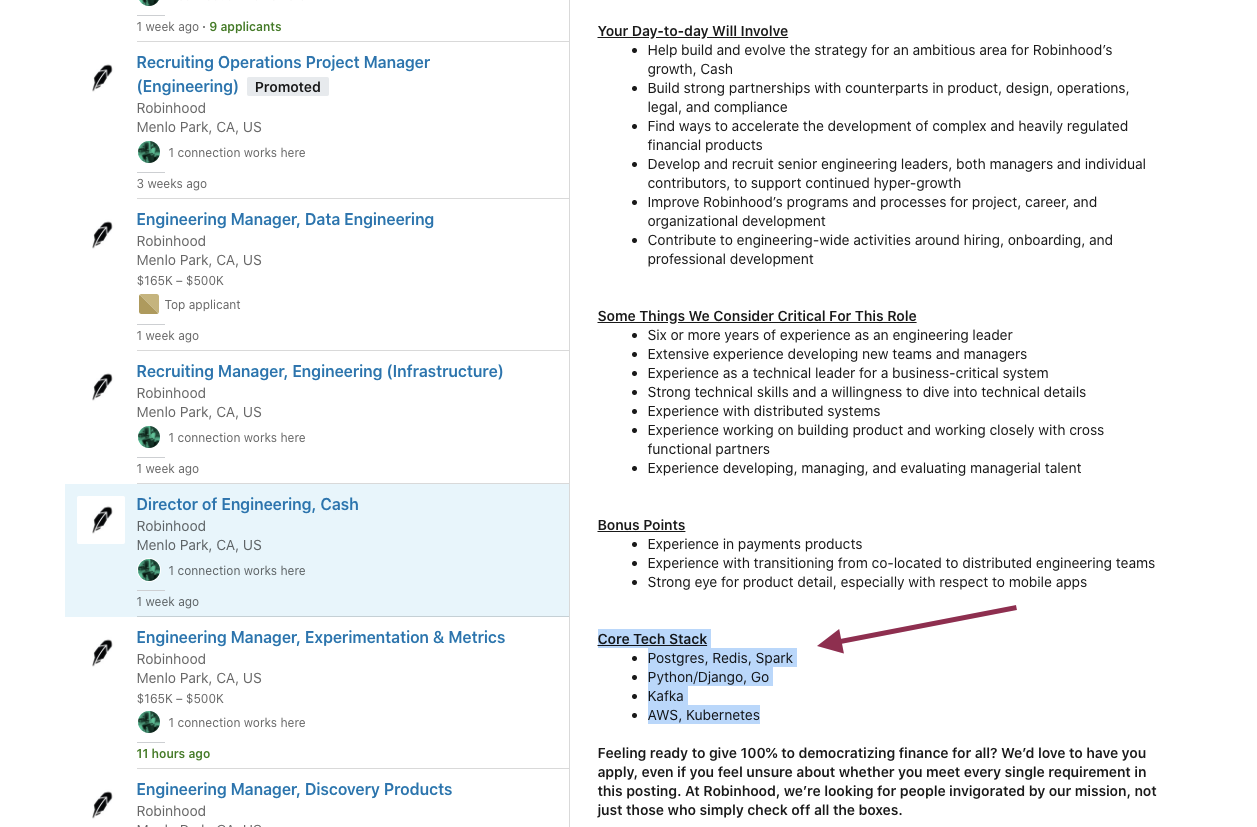Open Engineering Manager, Data Engineering job

[x=285, y=219]
